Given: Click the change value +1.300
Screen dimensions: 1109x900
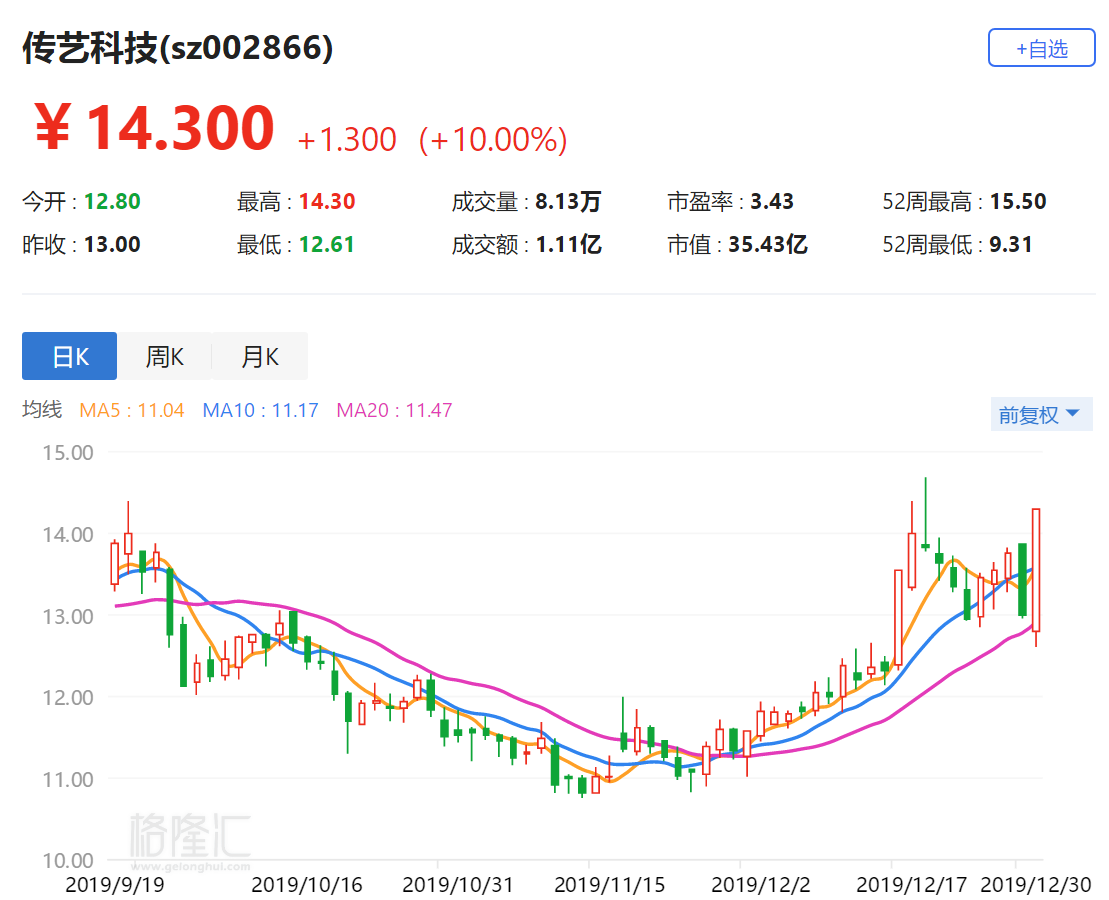Looking at the screenshot, I should tap(347, 139).
